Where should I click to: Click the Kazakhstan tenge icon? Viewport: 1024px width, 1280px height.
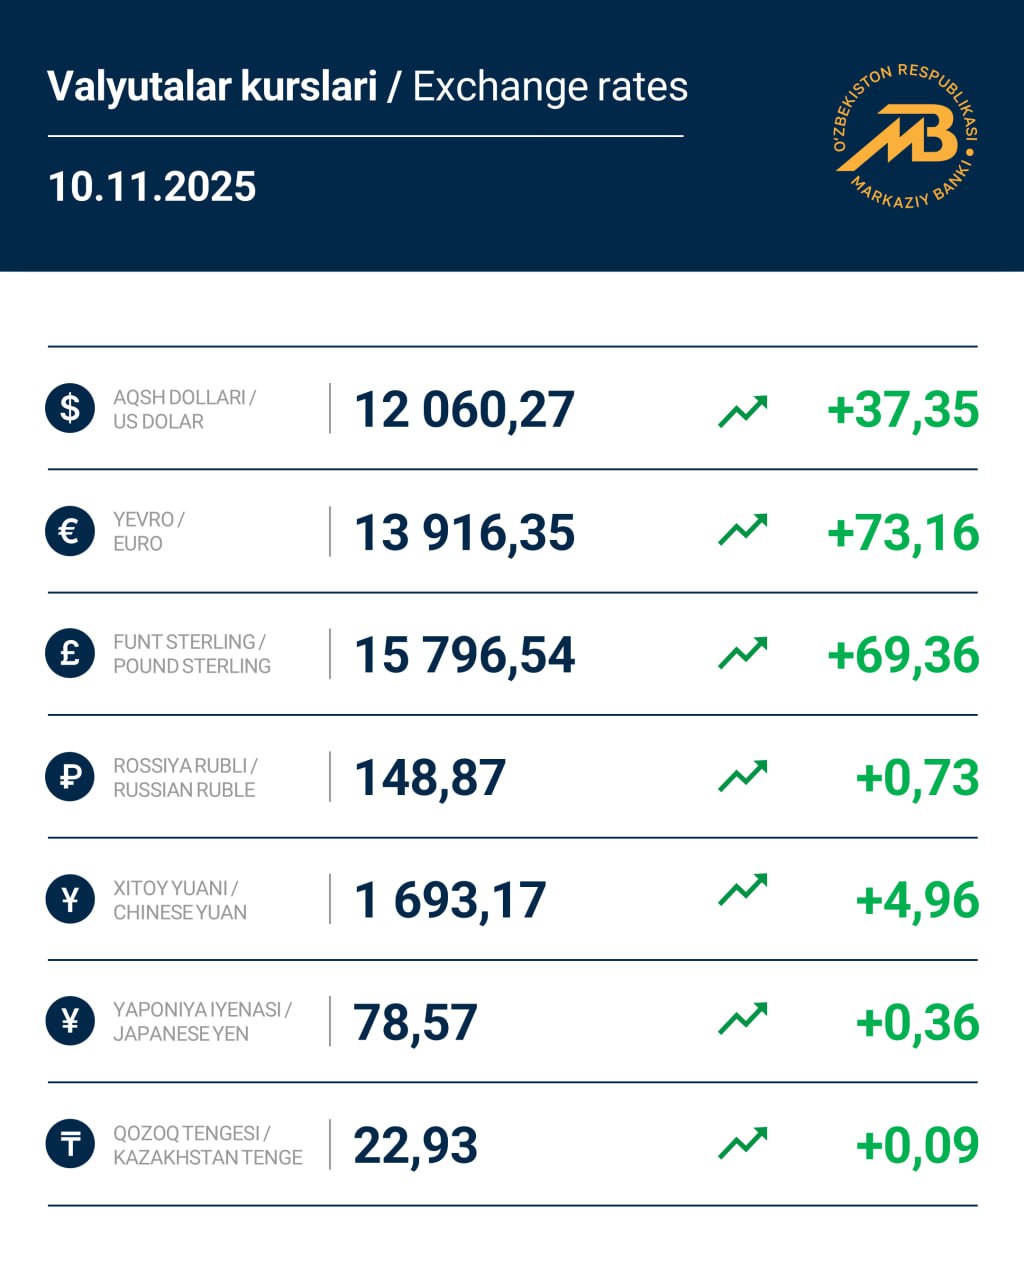[70, 1145]
